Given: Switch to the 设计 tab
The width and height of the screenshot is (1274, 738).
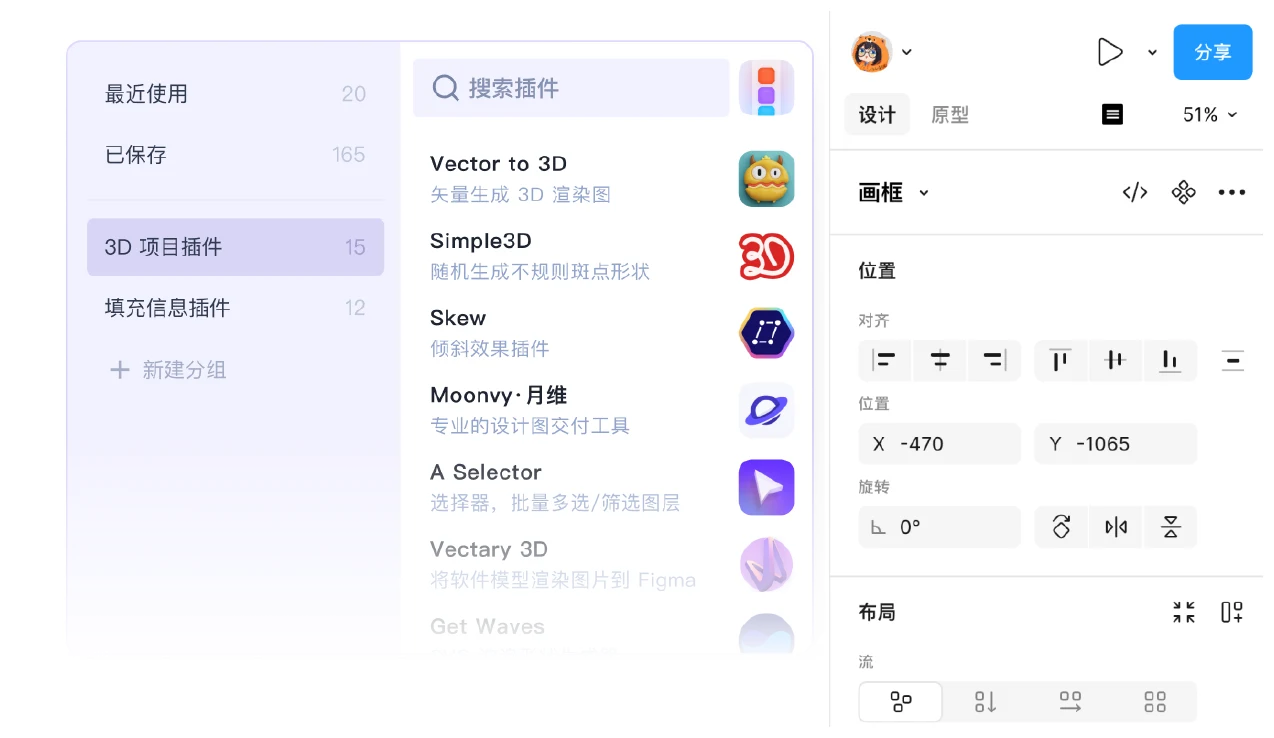Looking at the screenshot, I should click(x=877, y=115).
